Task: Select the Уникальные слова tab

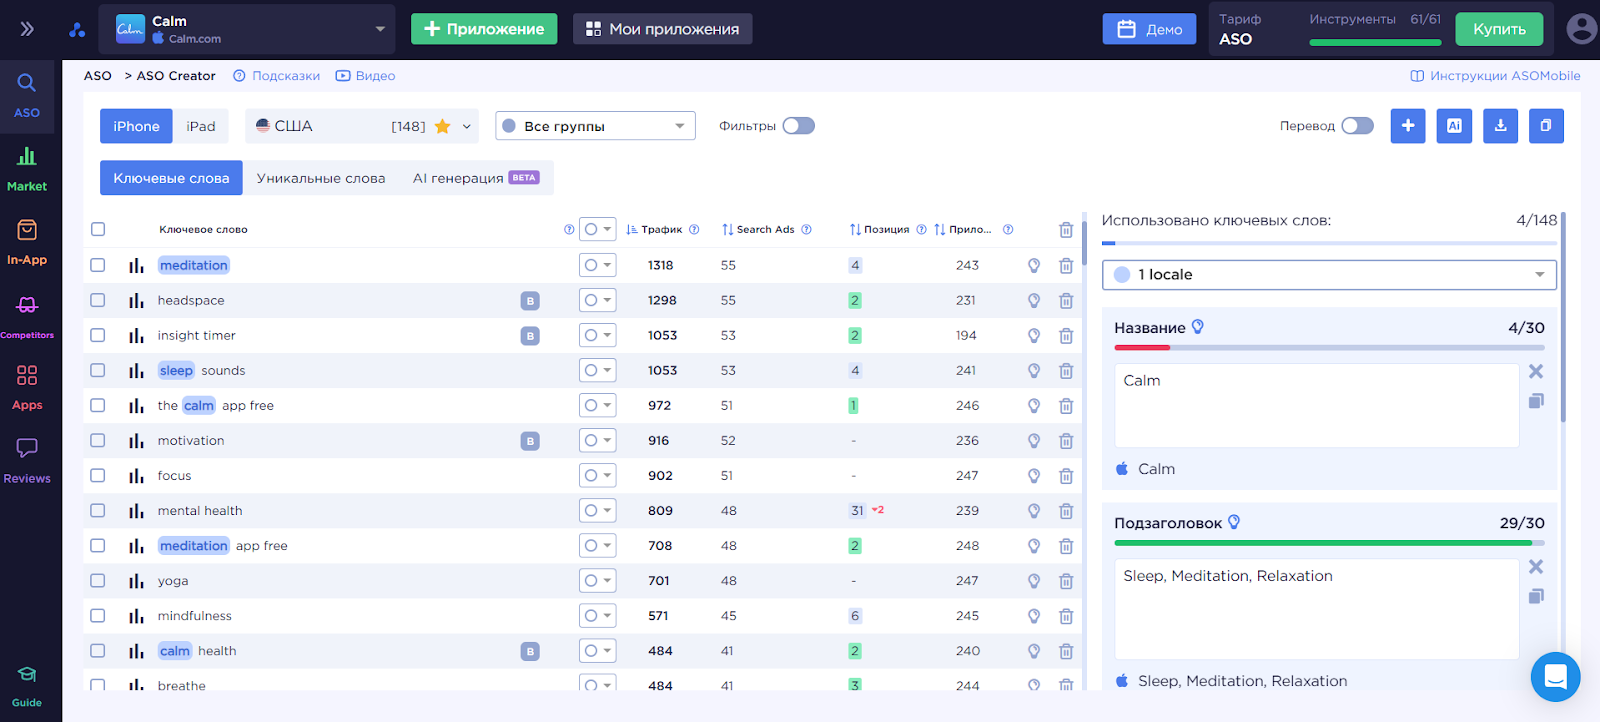Action: (x=321, y=178)
